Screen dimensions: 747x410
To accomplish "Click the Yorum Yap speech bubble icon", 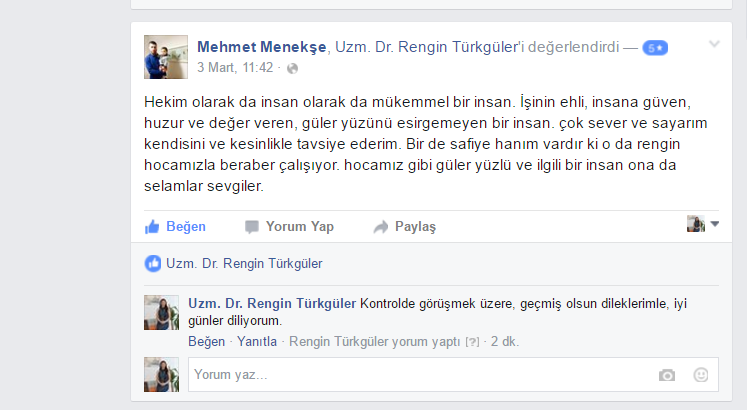I will [x=252, y=227].
